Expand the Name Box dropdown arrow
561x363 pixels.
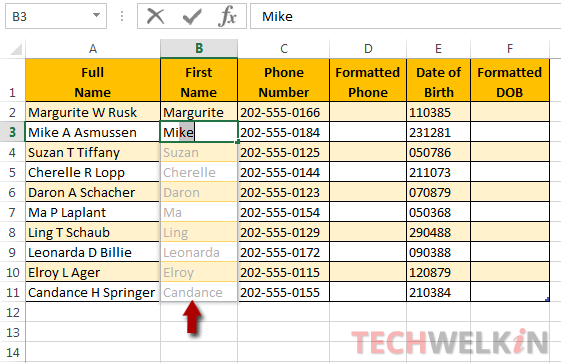(x=96, y=15)
